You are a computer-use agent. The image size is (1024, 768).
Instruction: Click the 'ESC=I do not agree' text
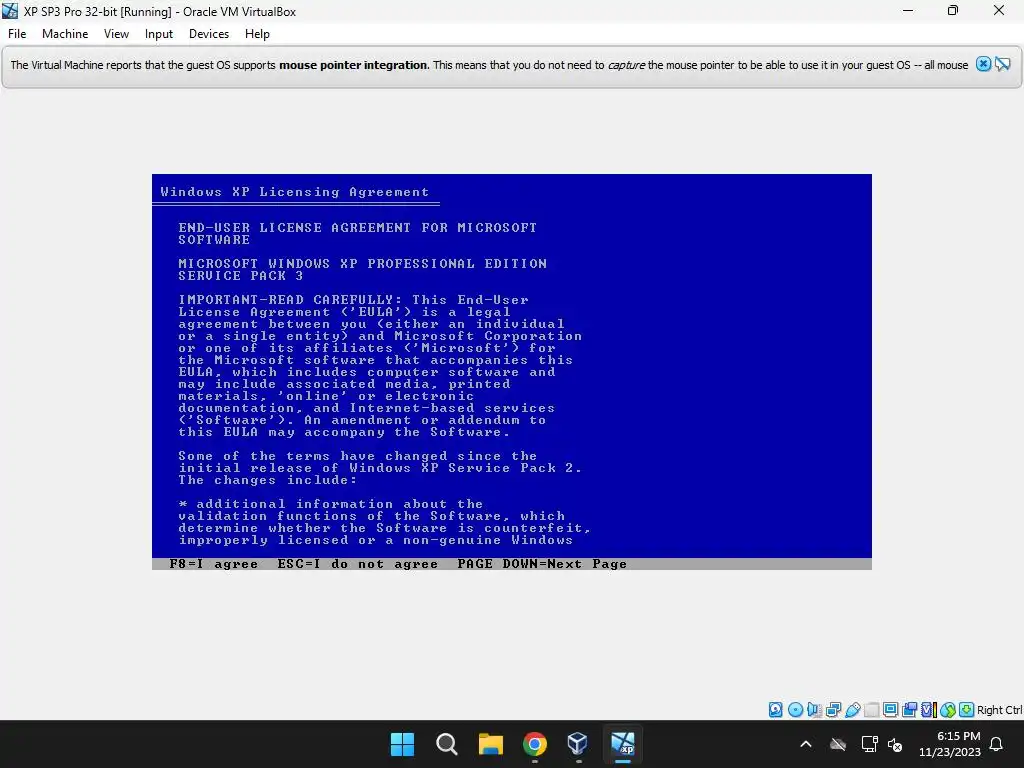357,564
